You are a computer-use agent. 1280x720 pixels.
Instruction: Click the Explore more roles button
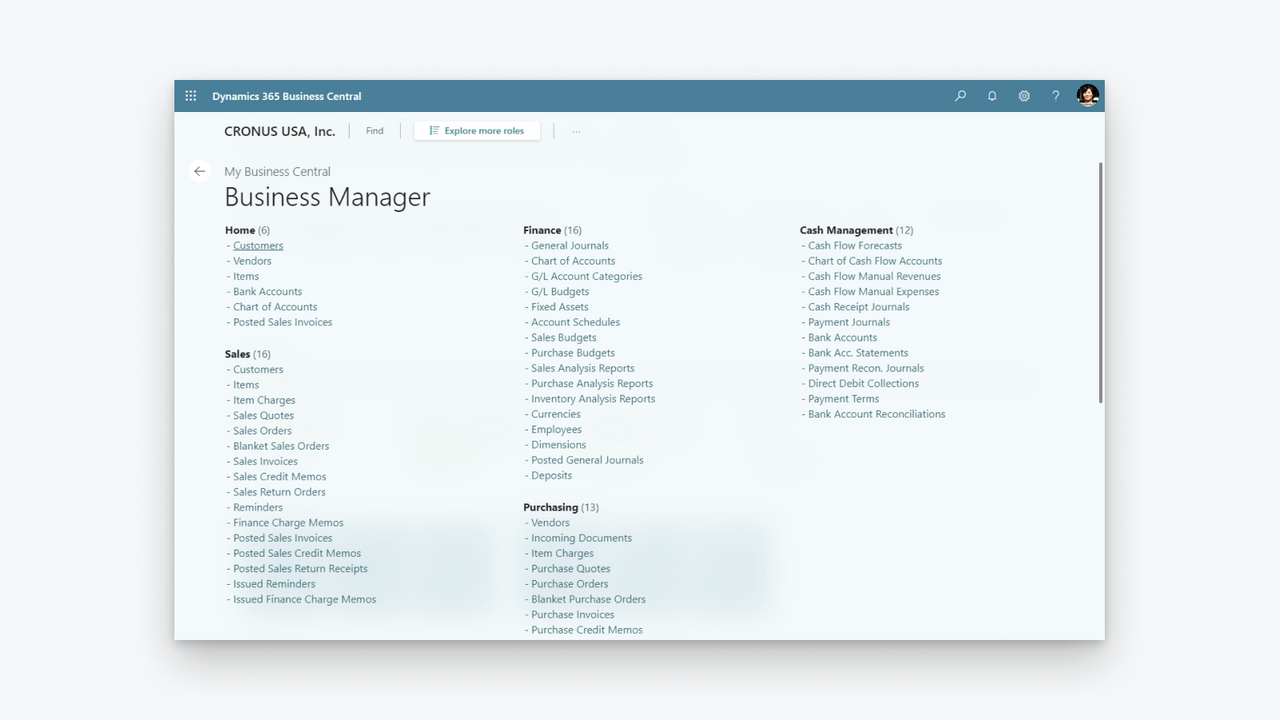tap(477, 131)
